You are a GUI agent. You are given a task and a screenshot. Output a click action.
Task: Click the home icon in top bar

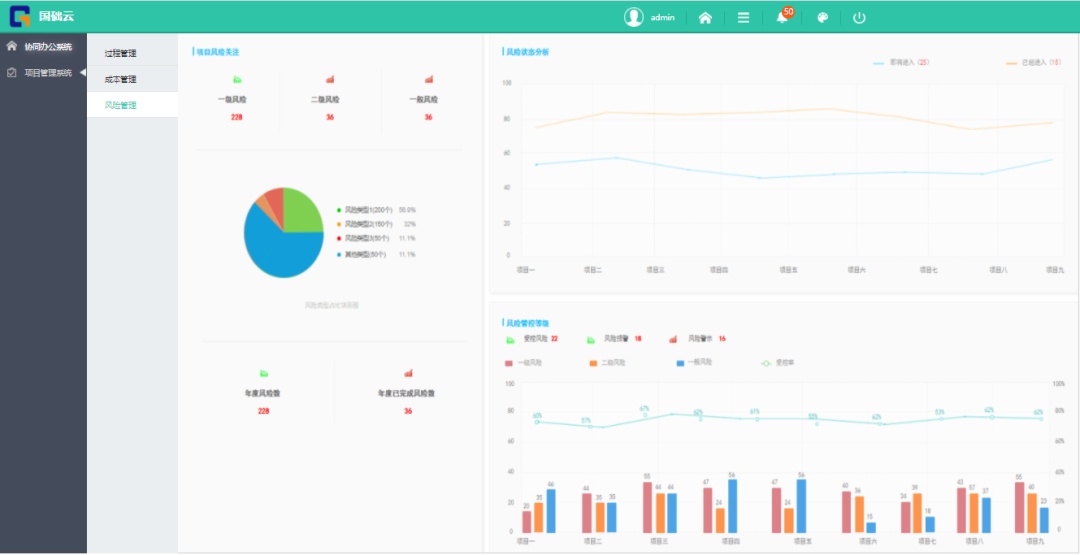(x=705, y=17)
